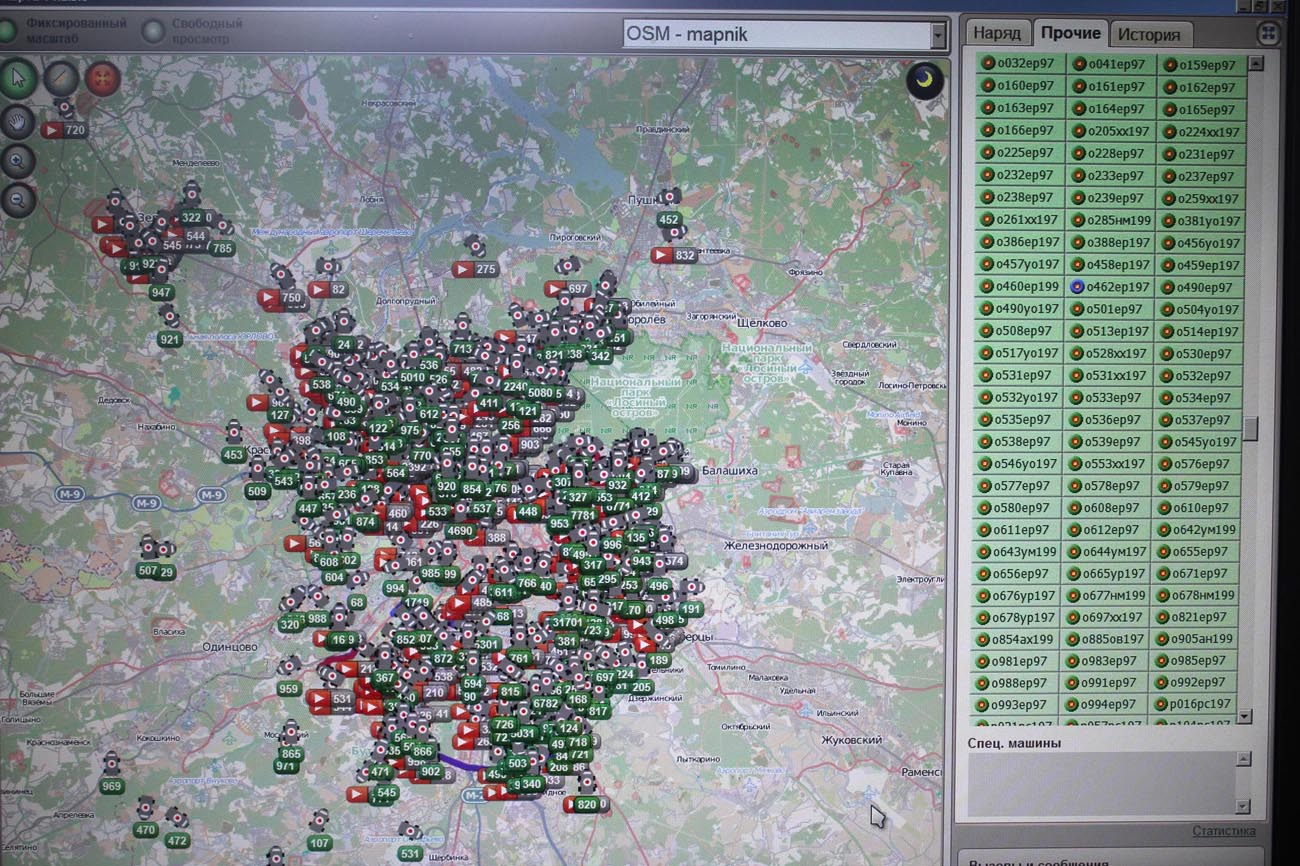
Task: Zoom out with the minus magnifier
Action: (x=17, y=200)
